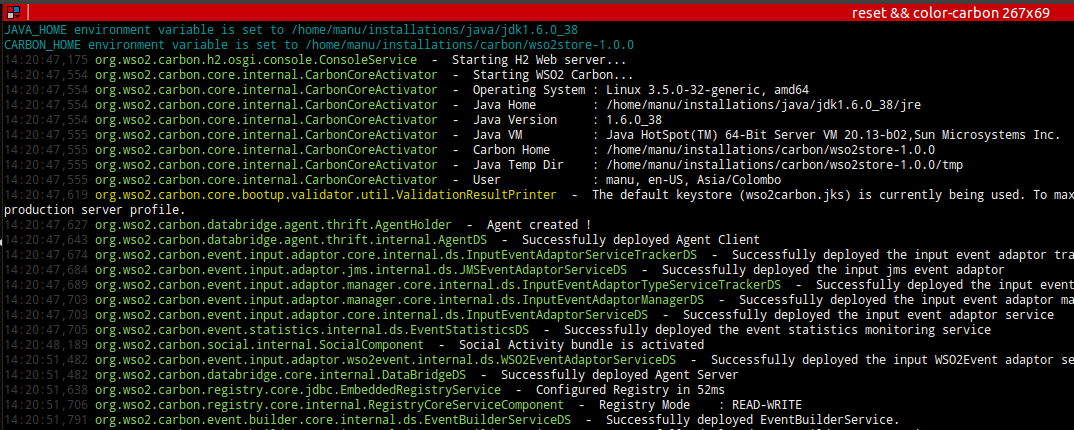
Task: Click 'Configured Registry in 52ms' message
Action: click(x=629, y=391)
